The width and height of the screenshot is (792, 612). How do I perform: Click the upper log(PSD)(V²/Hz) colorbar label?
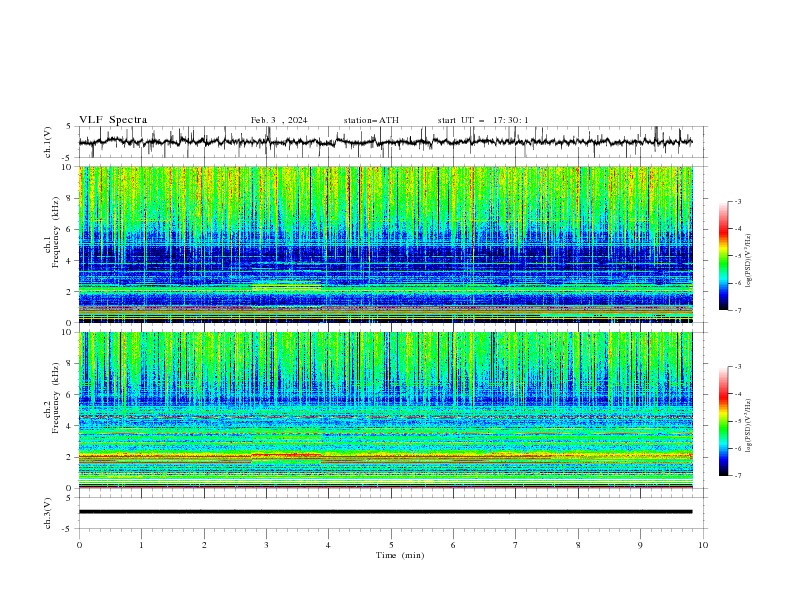point(749,261)
